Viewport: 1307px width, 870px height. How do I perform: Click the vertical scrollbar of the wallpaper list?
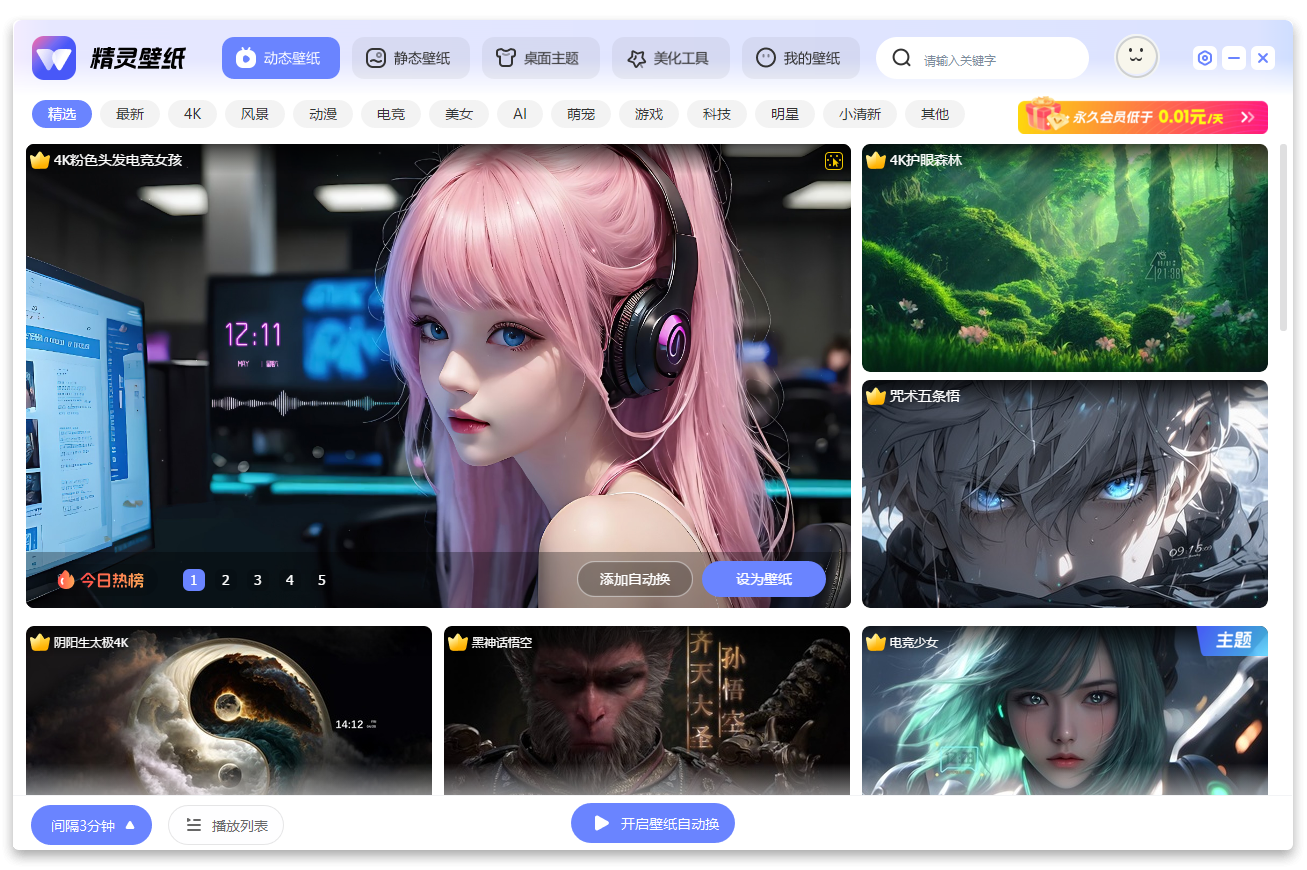click(x=1284, y=238)
